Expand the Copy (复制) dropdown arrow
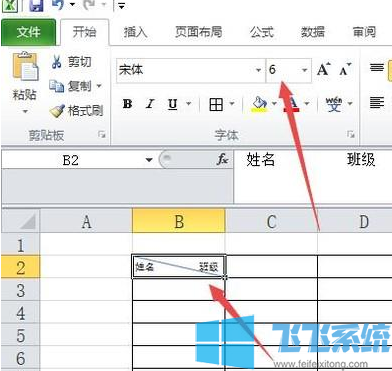This screenshot has width=392, height=371. [99, 86]
